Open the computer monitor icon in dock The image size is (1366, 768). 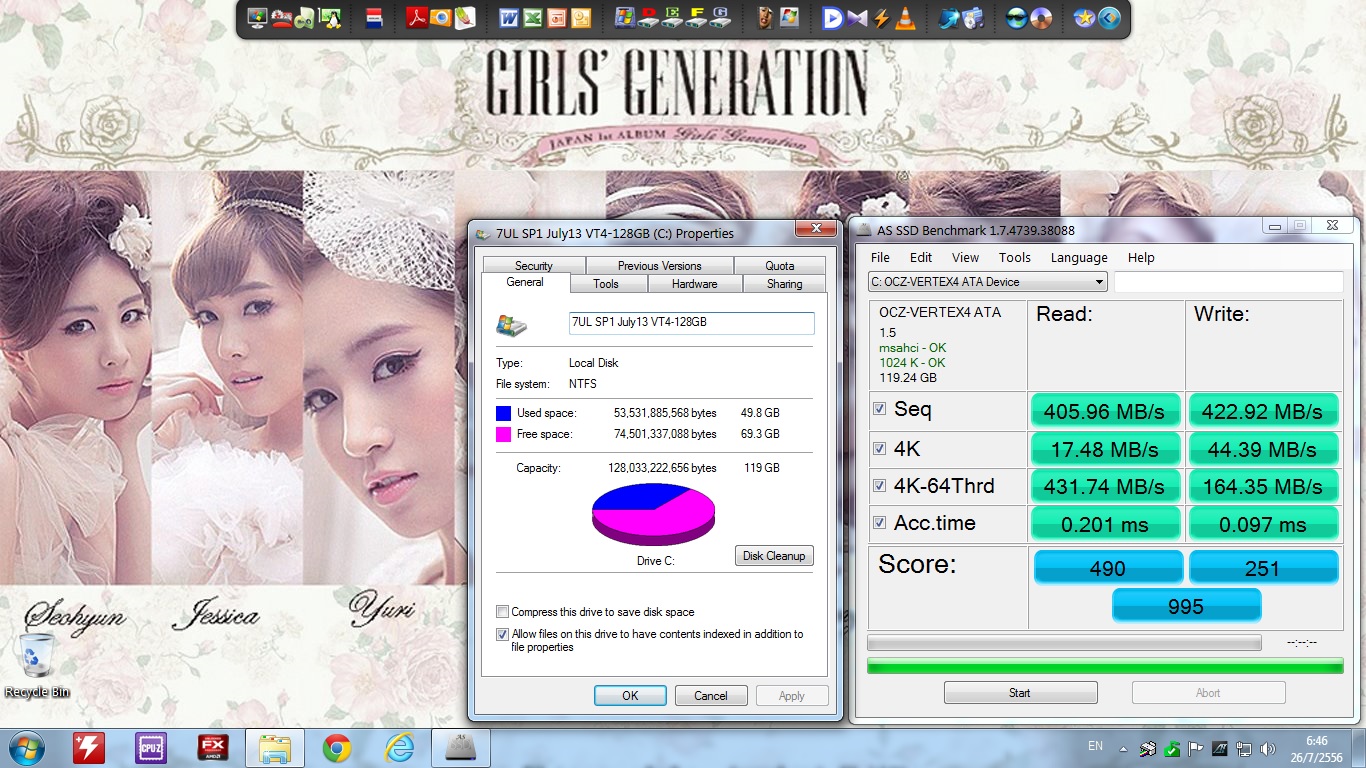[x=256, y=17]
